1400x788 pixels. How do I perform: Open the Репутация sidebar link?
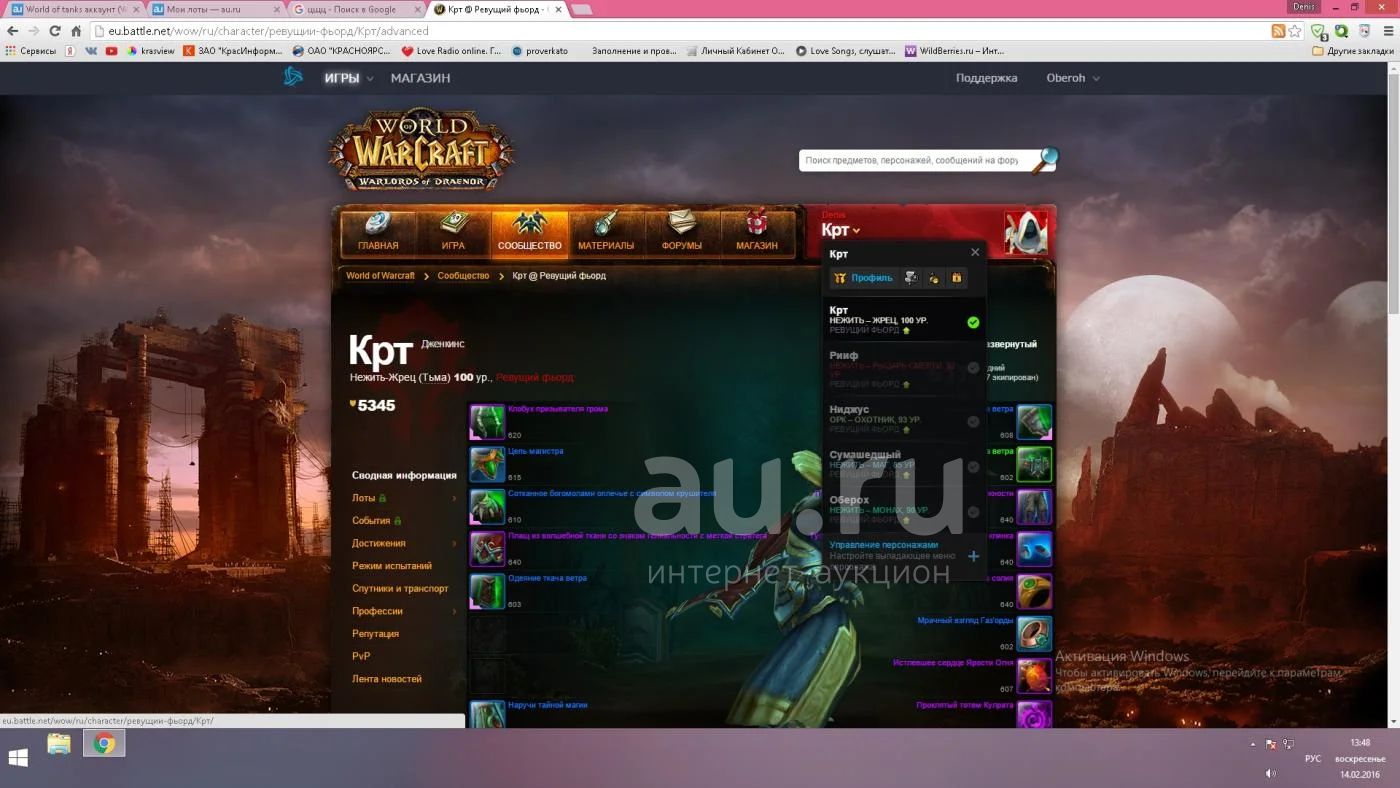pos(375,634)
